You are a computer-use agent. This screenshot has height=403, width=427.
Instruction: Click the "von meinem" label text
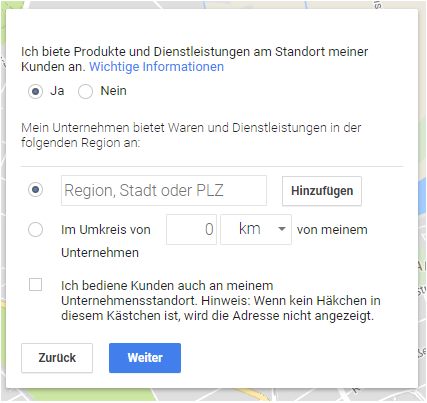332,230
